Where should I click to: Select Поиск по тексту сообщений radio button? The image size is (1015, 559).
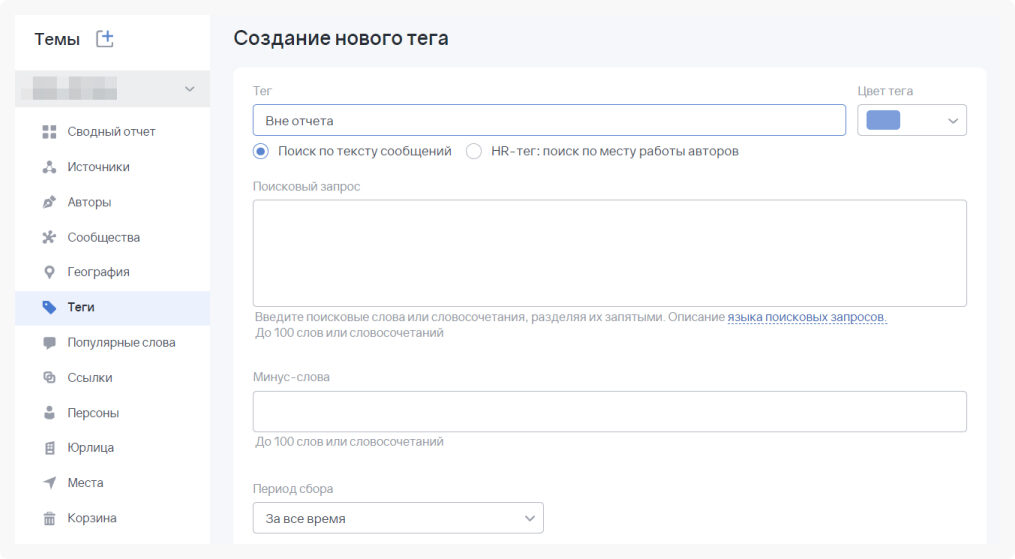point(261,151)
